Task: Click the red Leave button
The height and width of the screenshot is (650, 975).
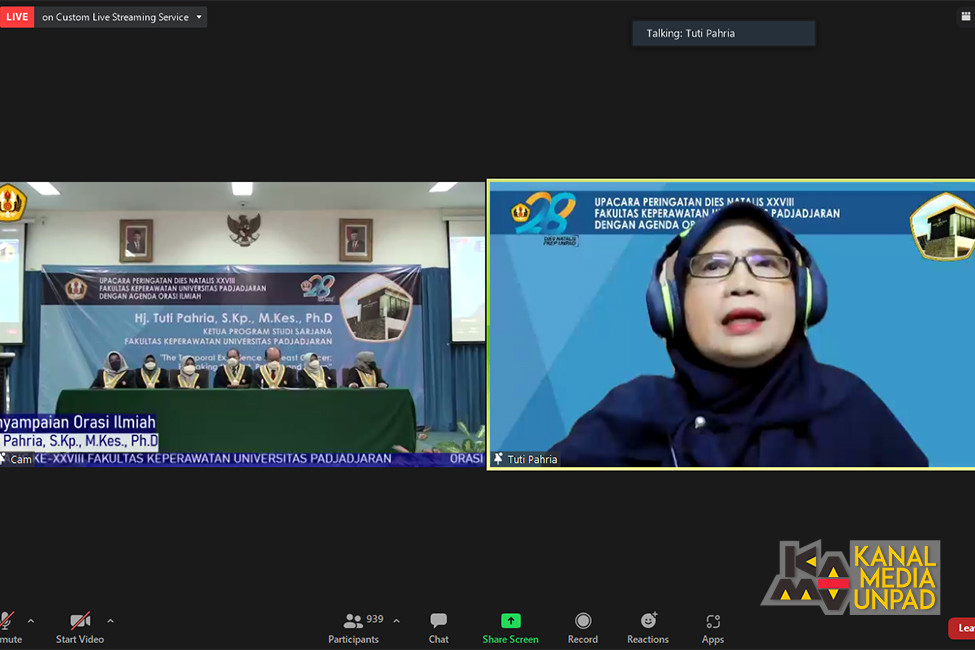Action: pyautogui.click(x=962, y=628)
